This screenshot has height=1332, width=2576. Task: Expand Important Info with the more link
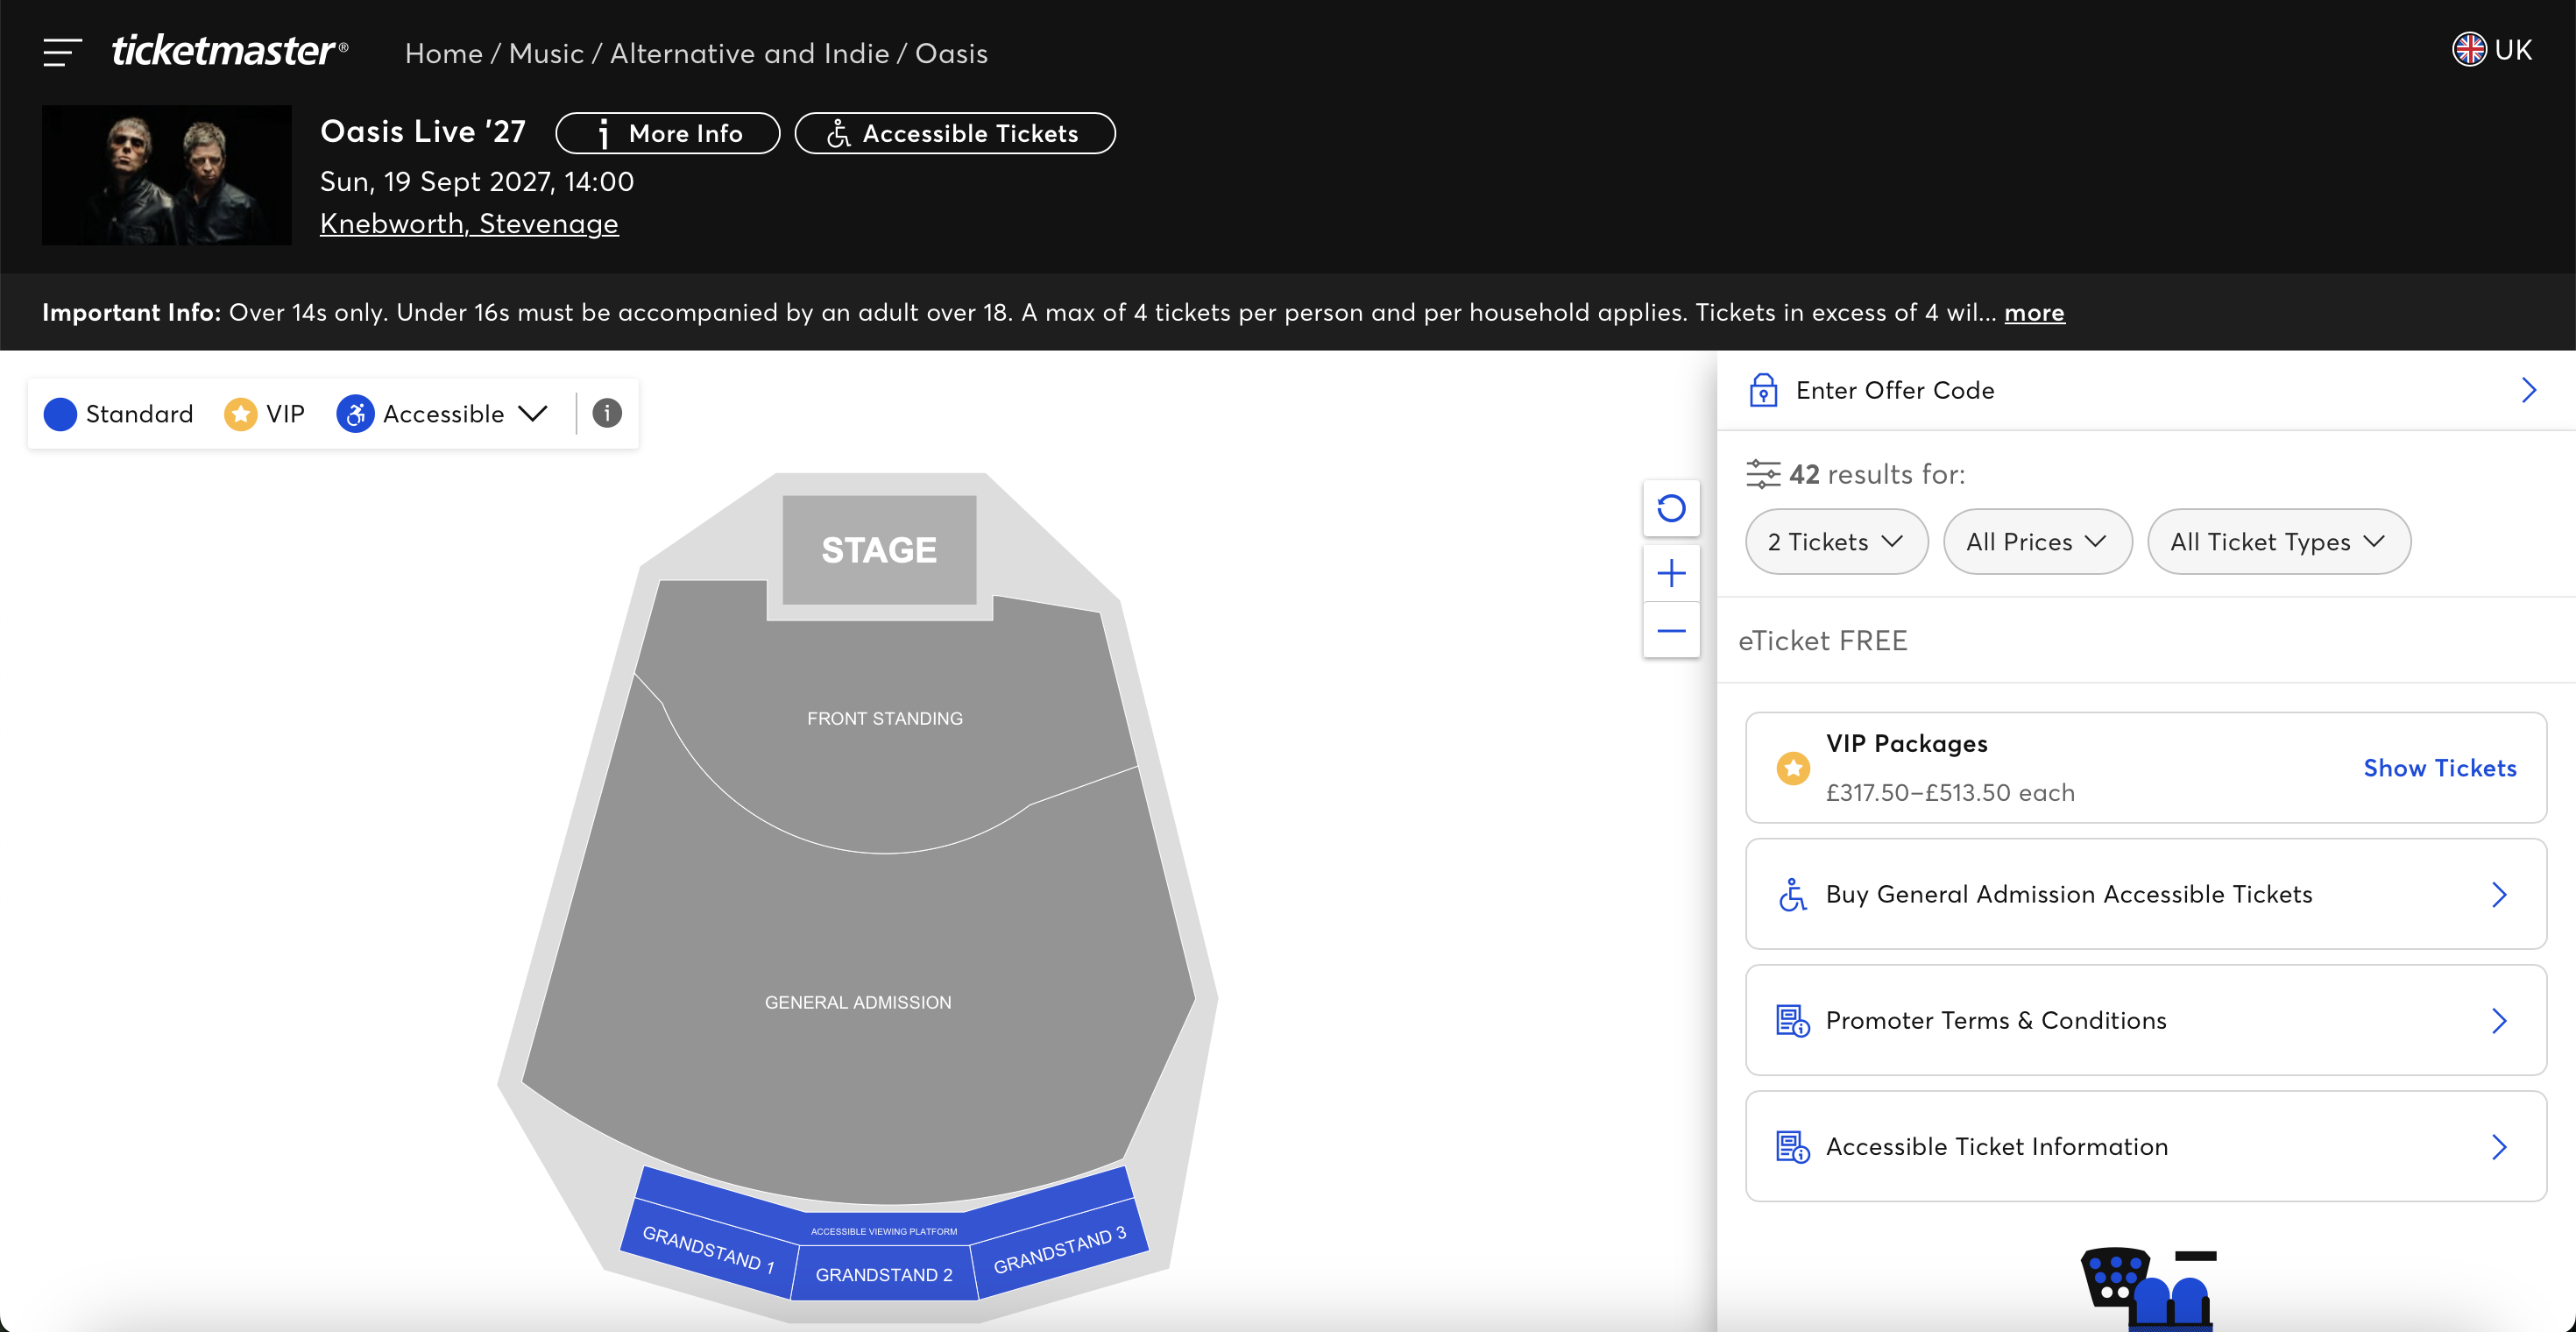click(2034, 312)
